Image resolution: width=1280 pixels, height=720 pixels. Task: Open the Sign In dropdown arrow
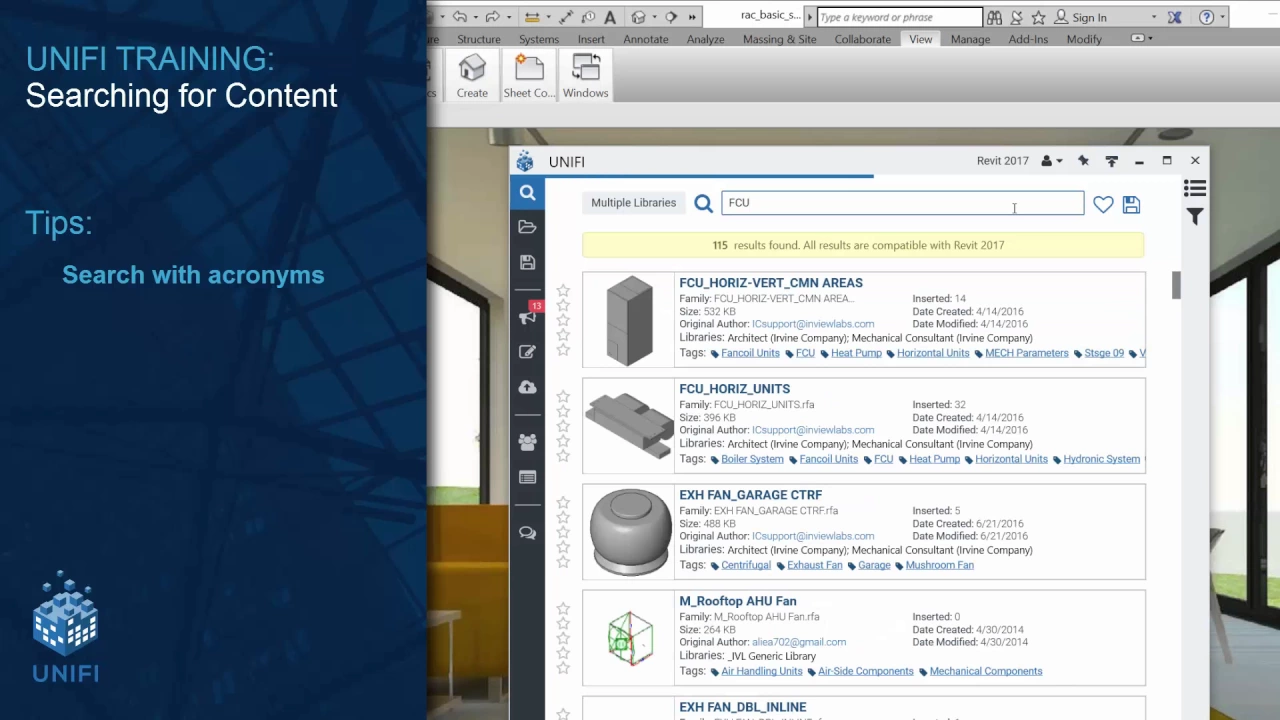pos(1154,17)
